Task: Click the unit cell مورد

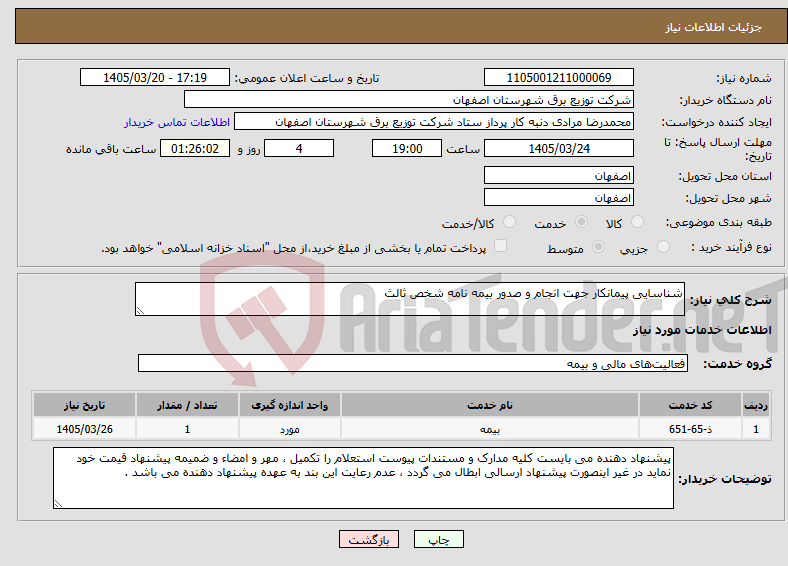Action: 289,429
